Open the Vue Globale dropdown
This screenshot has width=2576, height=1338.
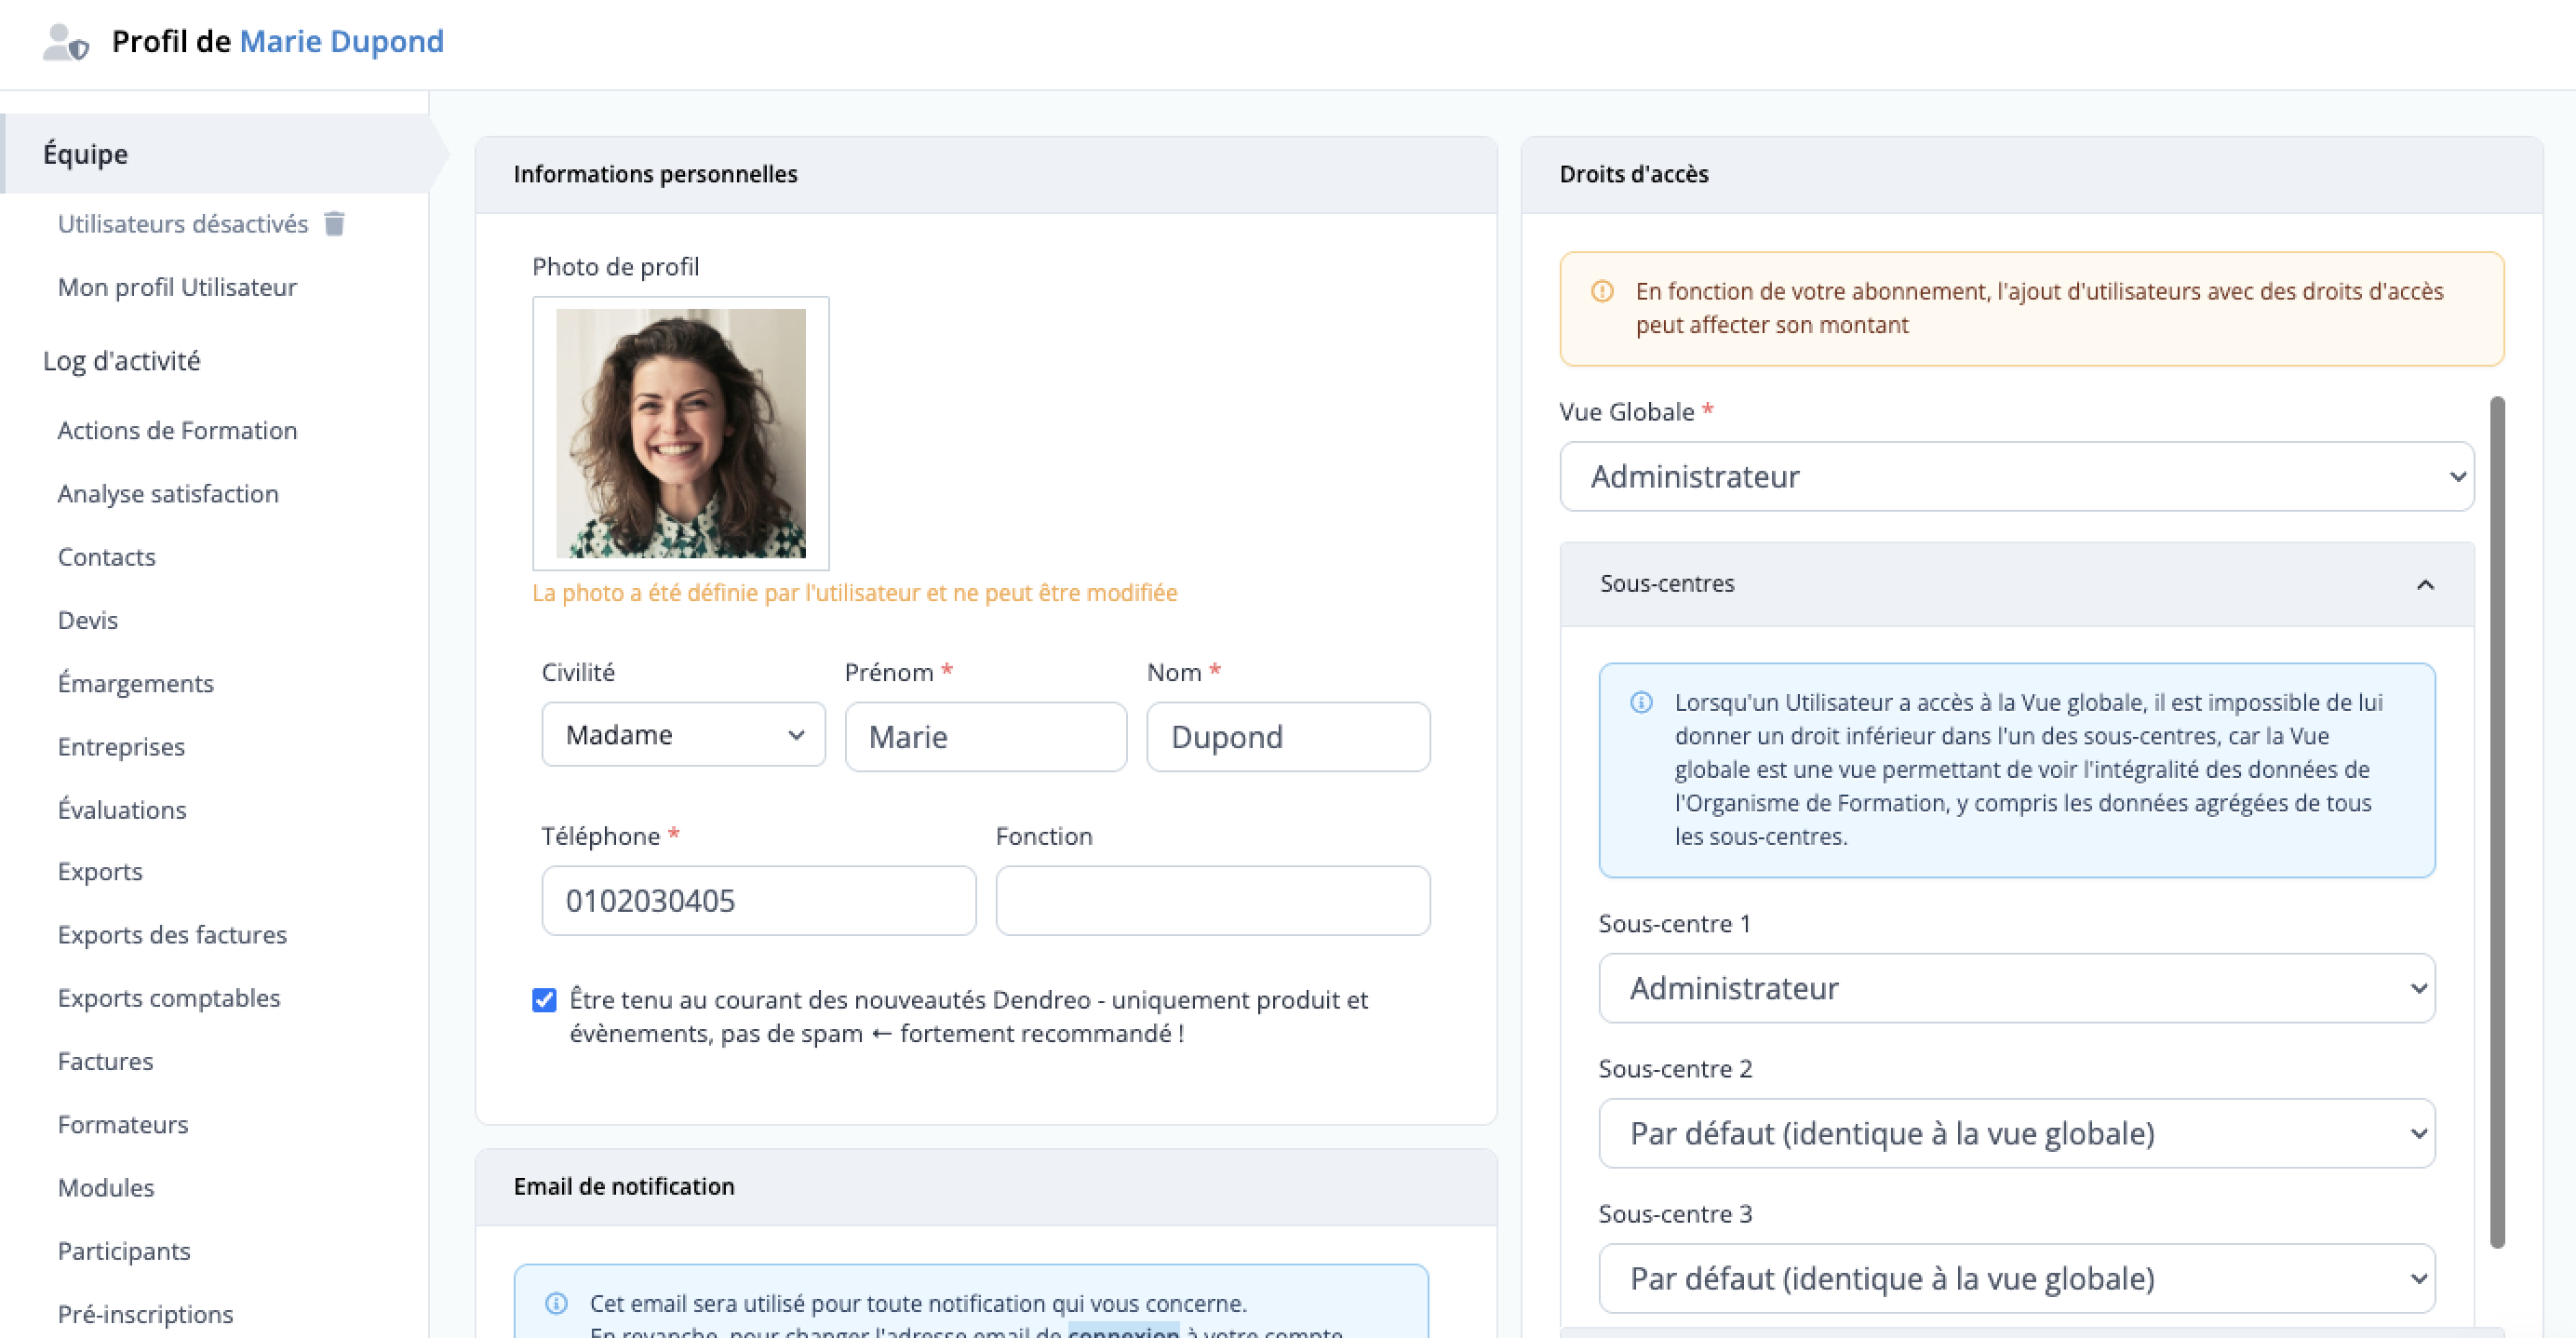(x=2016, y=477)
